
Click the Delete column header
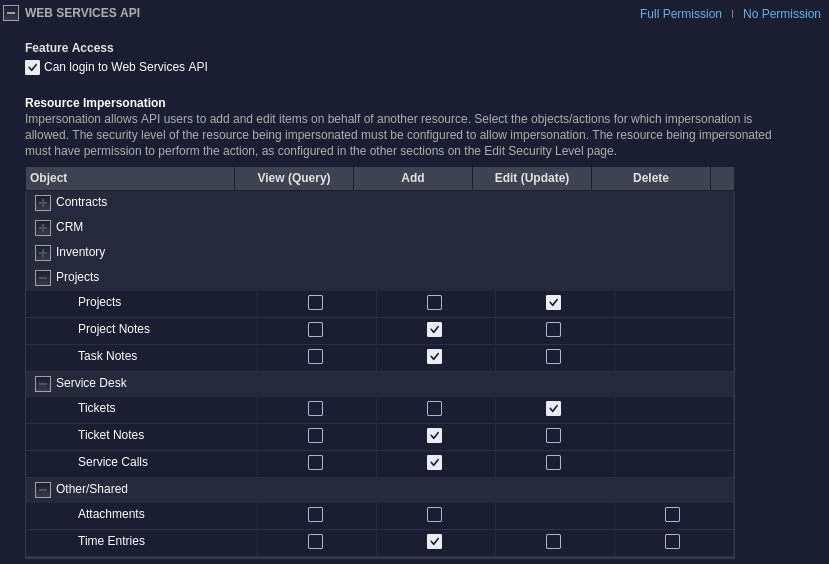coord(651,178)
